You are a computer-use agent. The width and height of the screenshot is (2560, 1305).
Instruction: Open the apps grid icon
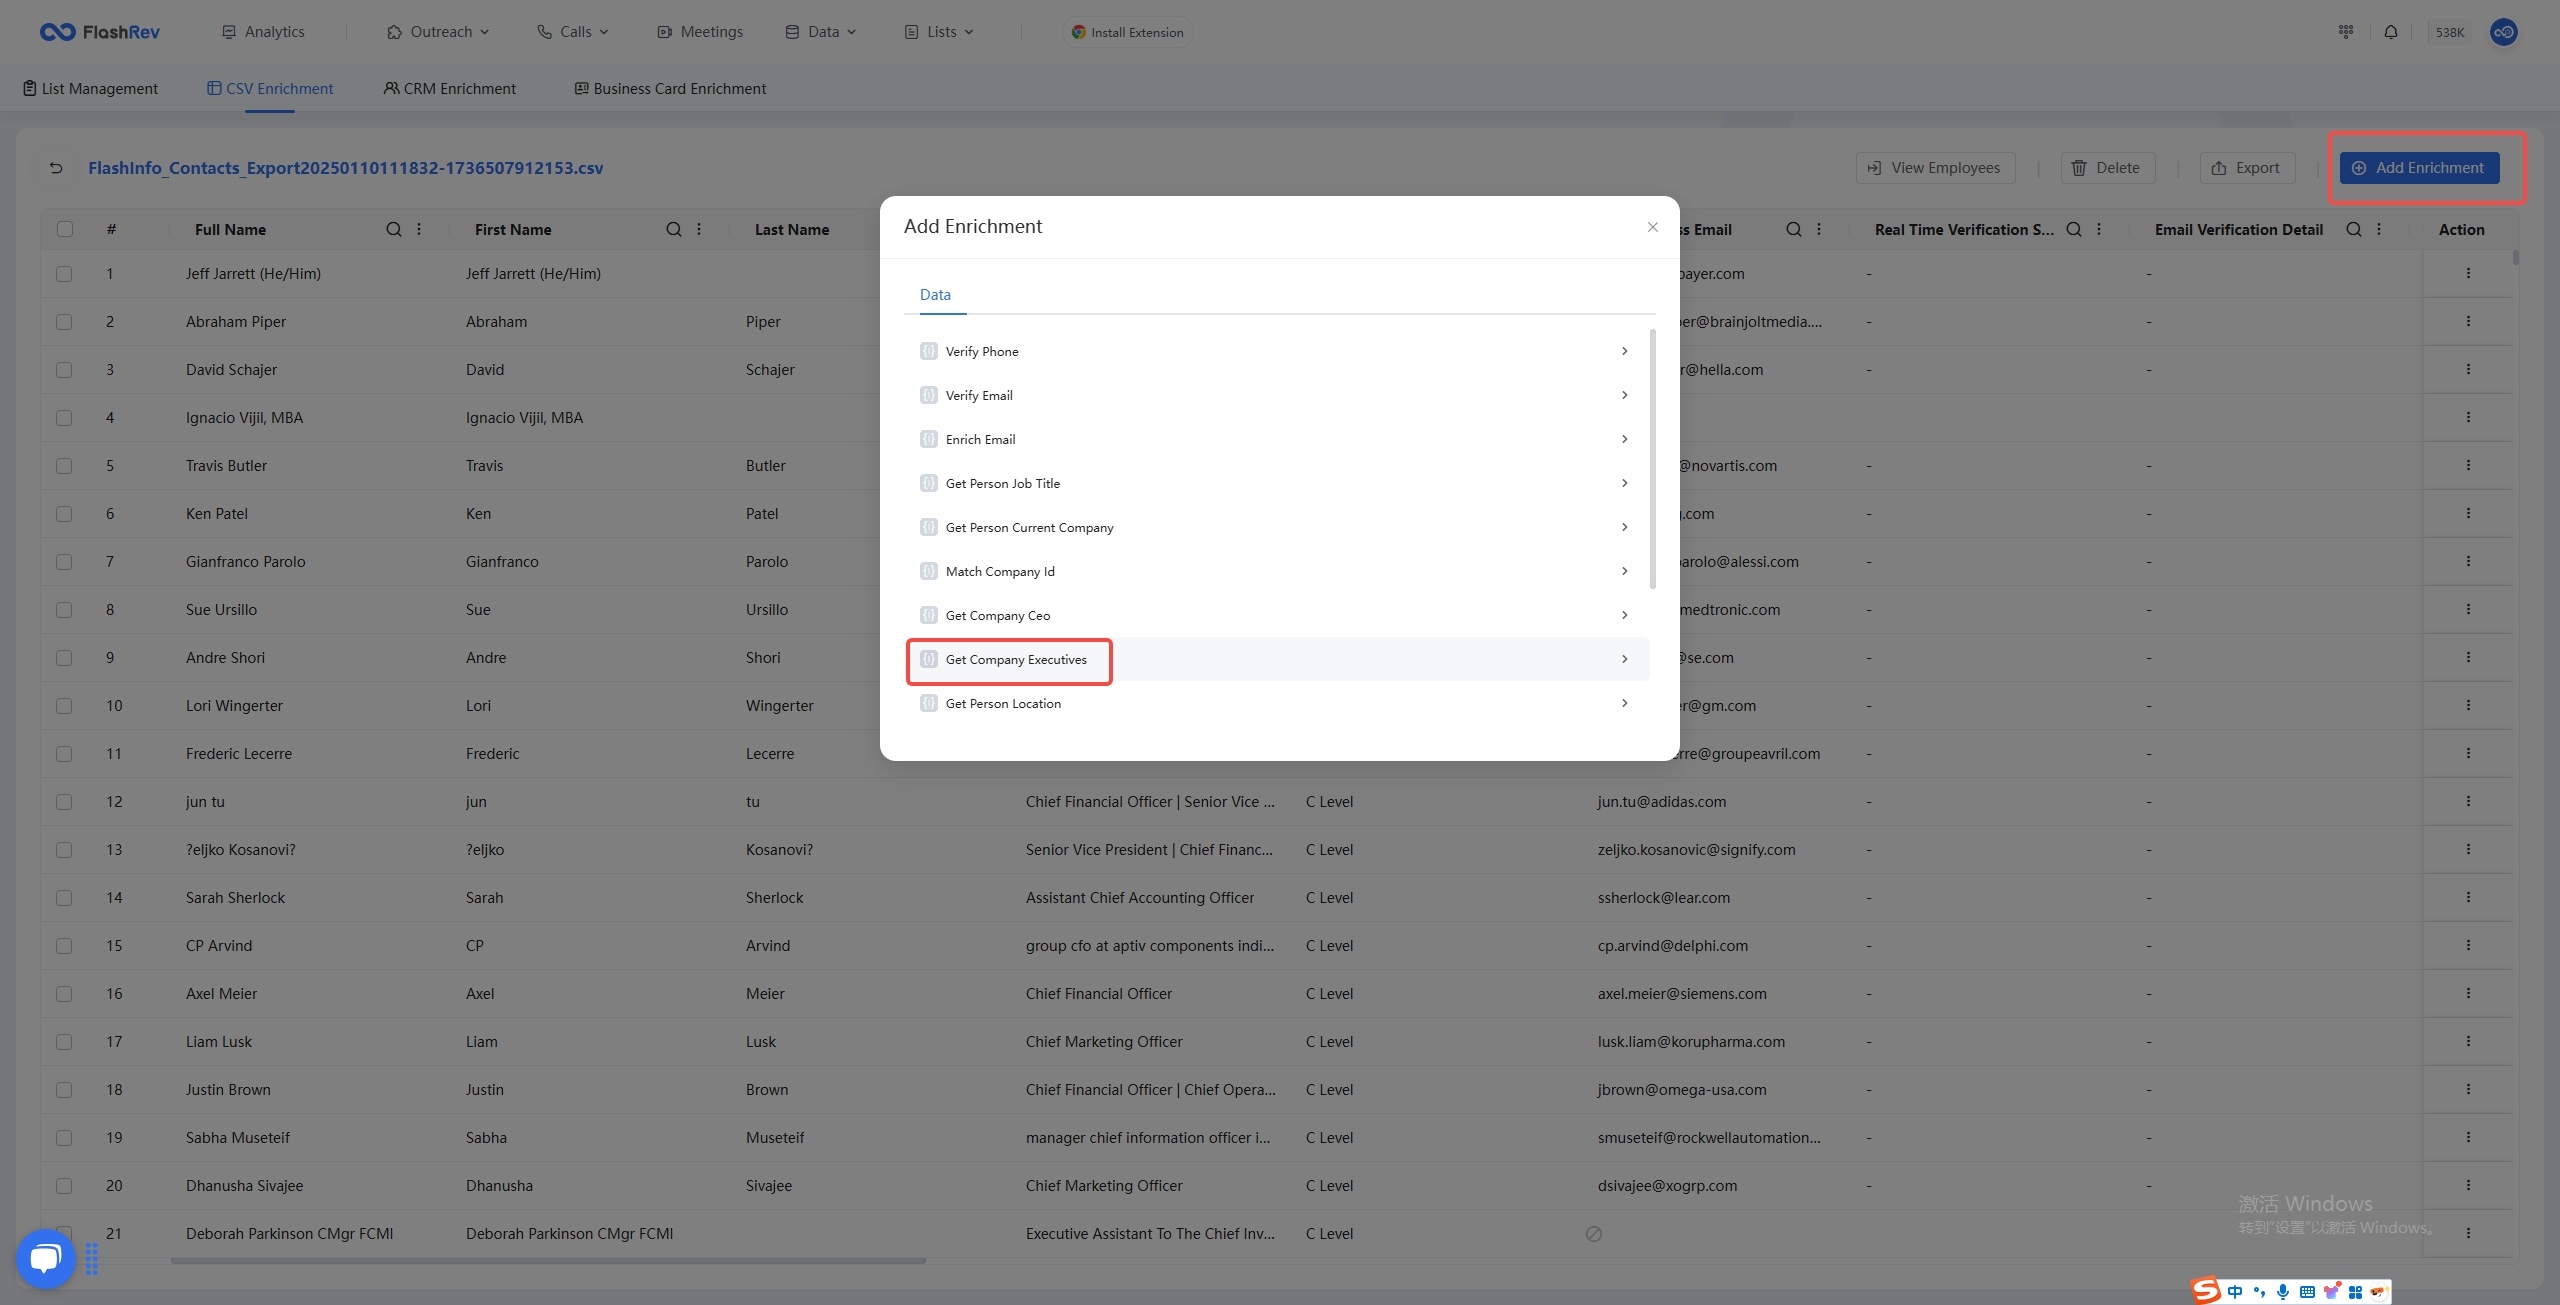point(2346,32)
